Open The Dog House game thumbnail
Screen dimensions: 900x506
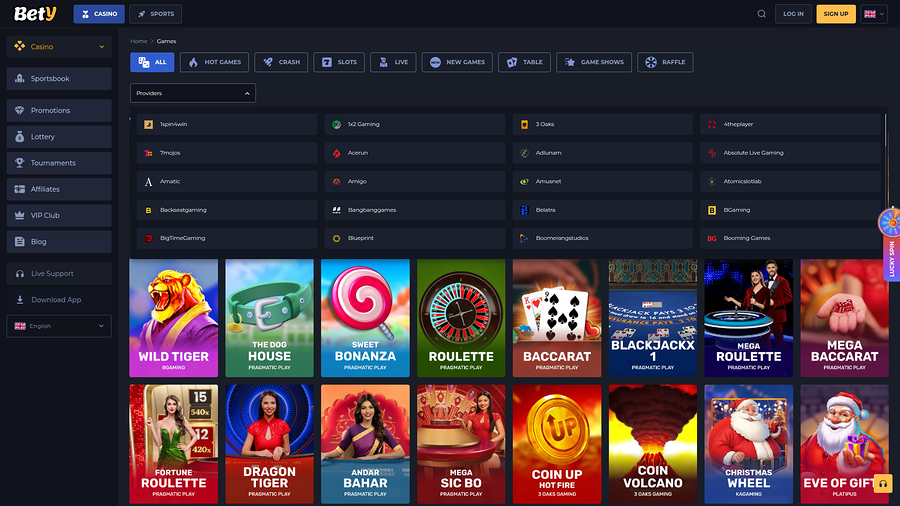pos(270,318)
